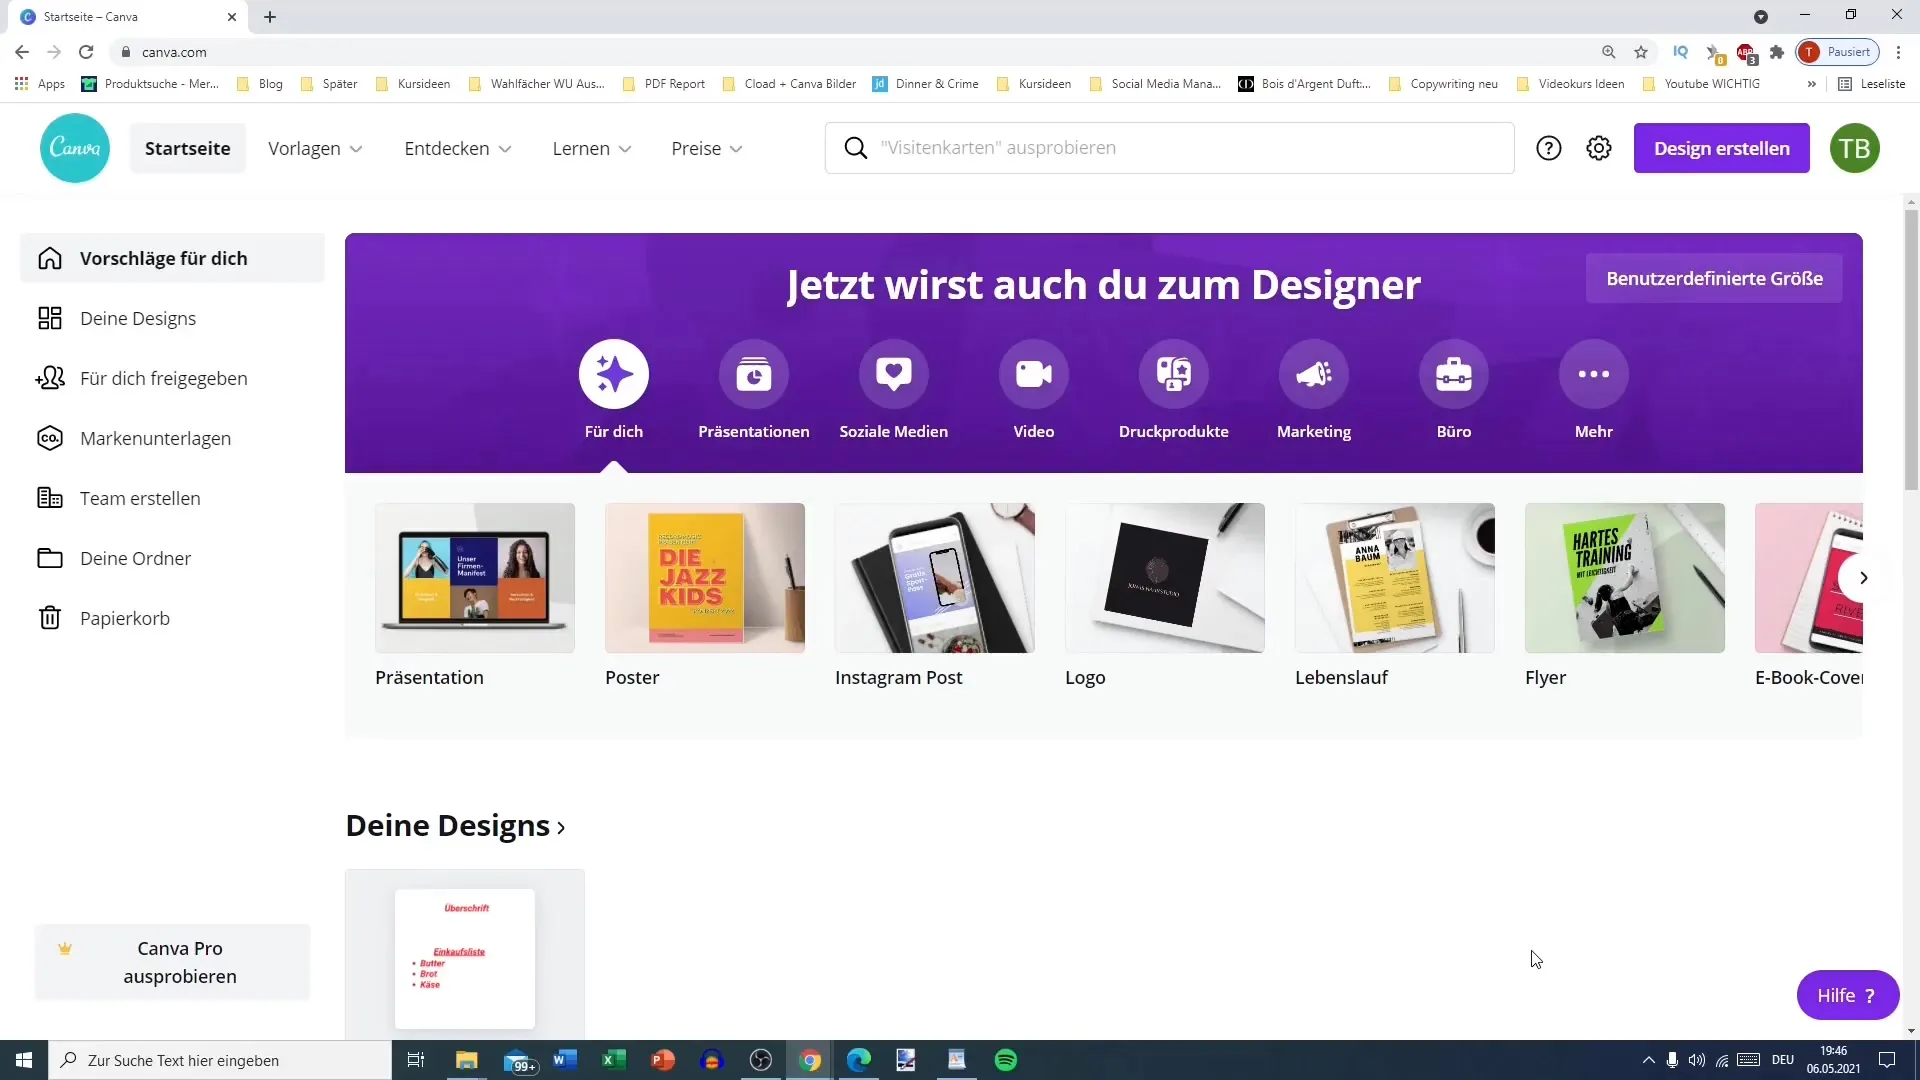Open the Logo design thumbnail
The height and width of the screenshot is (1080, 1920).
point(1165,578)
